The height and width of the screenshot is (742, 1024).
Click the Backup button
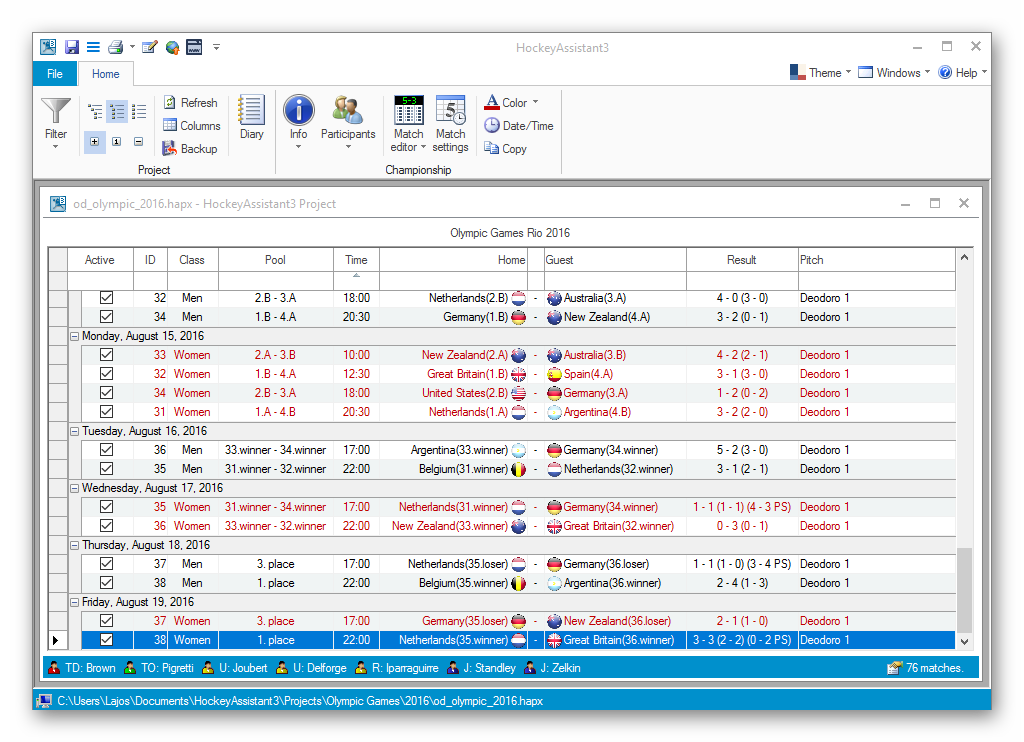tap(190, 148)
